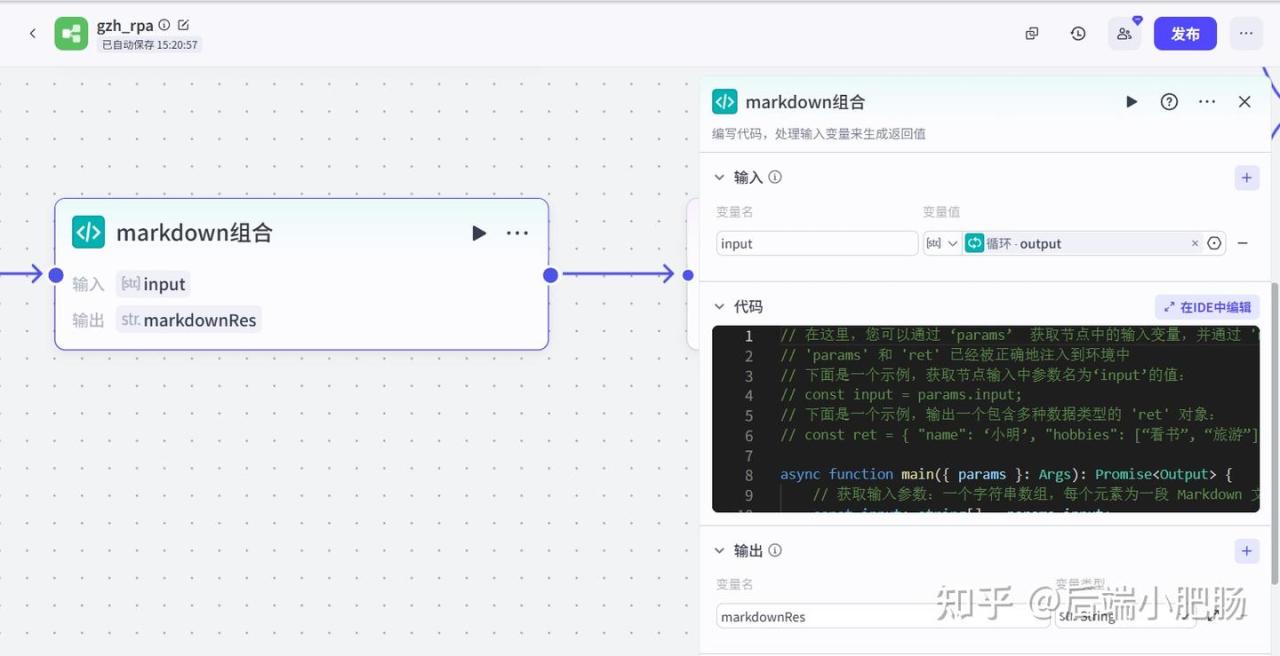This screenshot has height=656, width=1280.
Task: Open help icon in side panel header
Action: click(x=1169, y=102)
